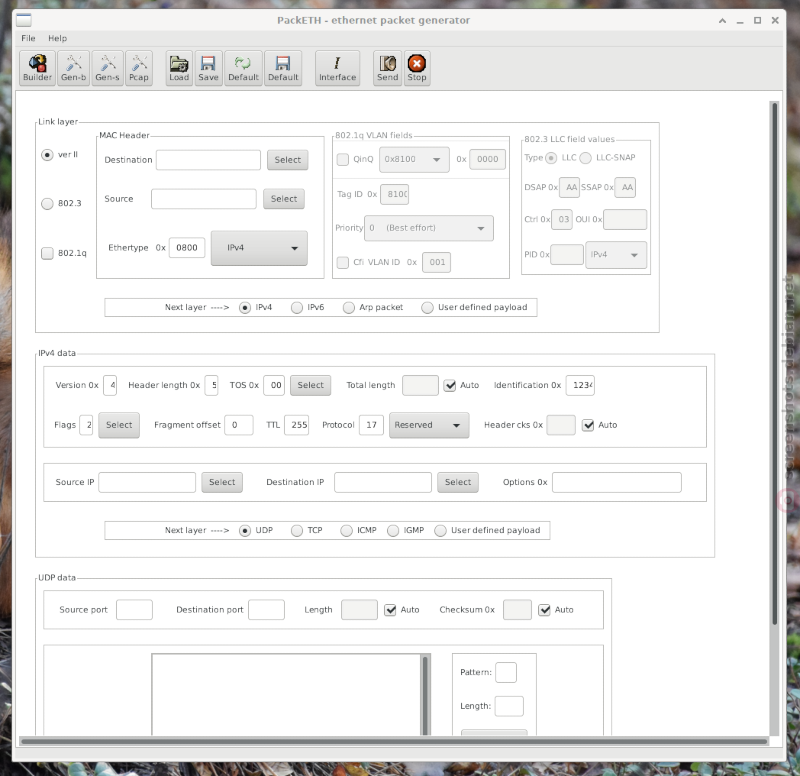The width and height of the screenshot is (800, 776).
Task: Open the Priority Best effort dropdown
Action: [x=429, y=228]
